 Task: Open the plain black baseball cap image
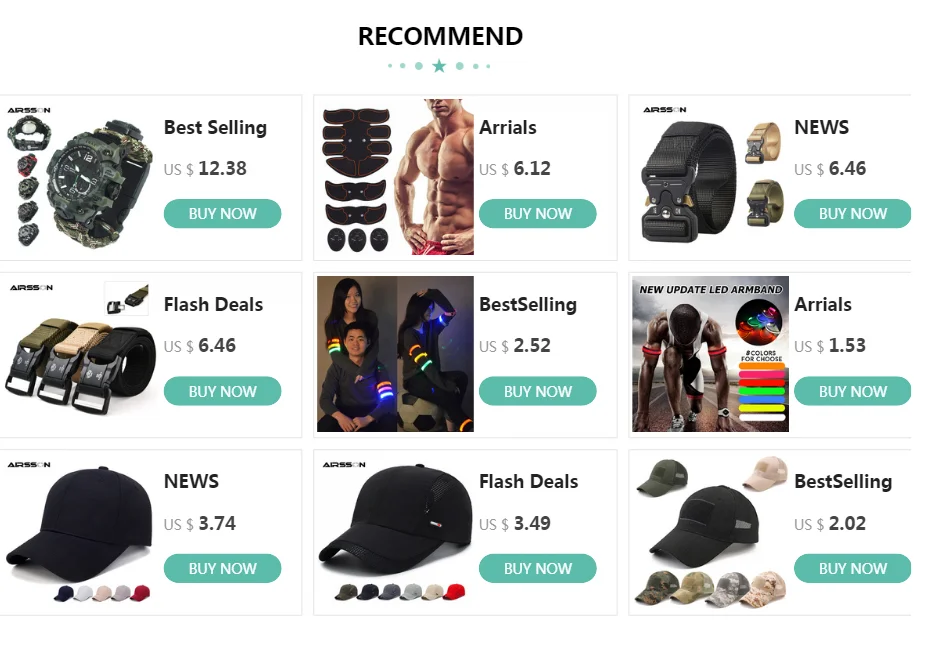click(80, 532)
